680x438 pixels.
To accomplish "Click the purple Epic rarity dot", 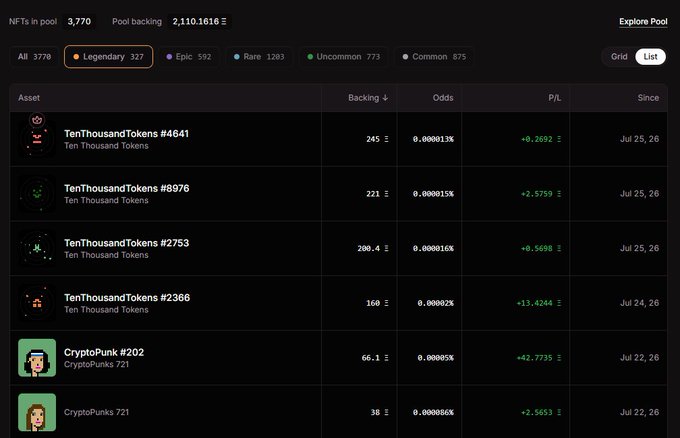I will click(169, 57).
